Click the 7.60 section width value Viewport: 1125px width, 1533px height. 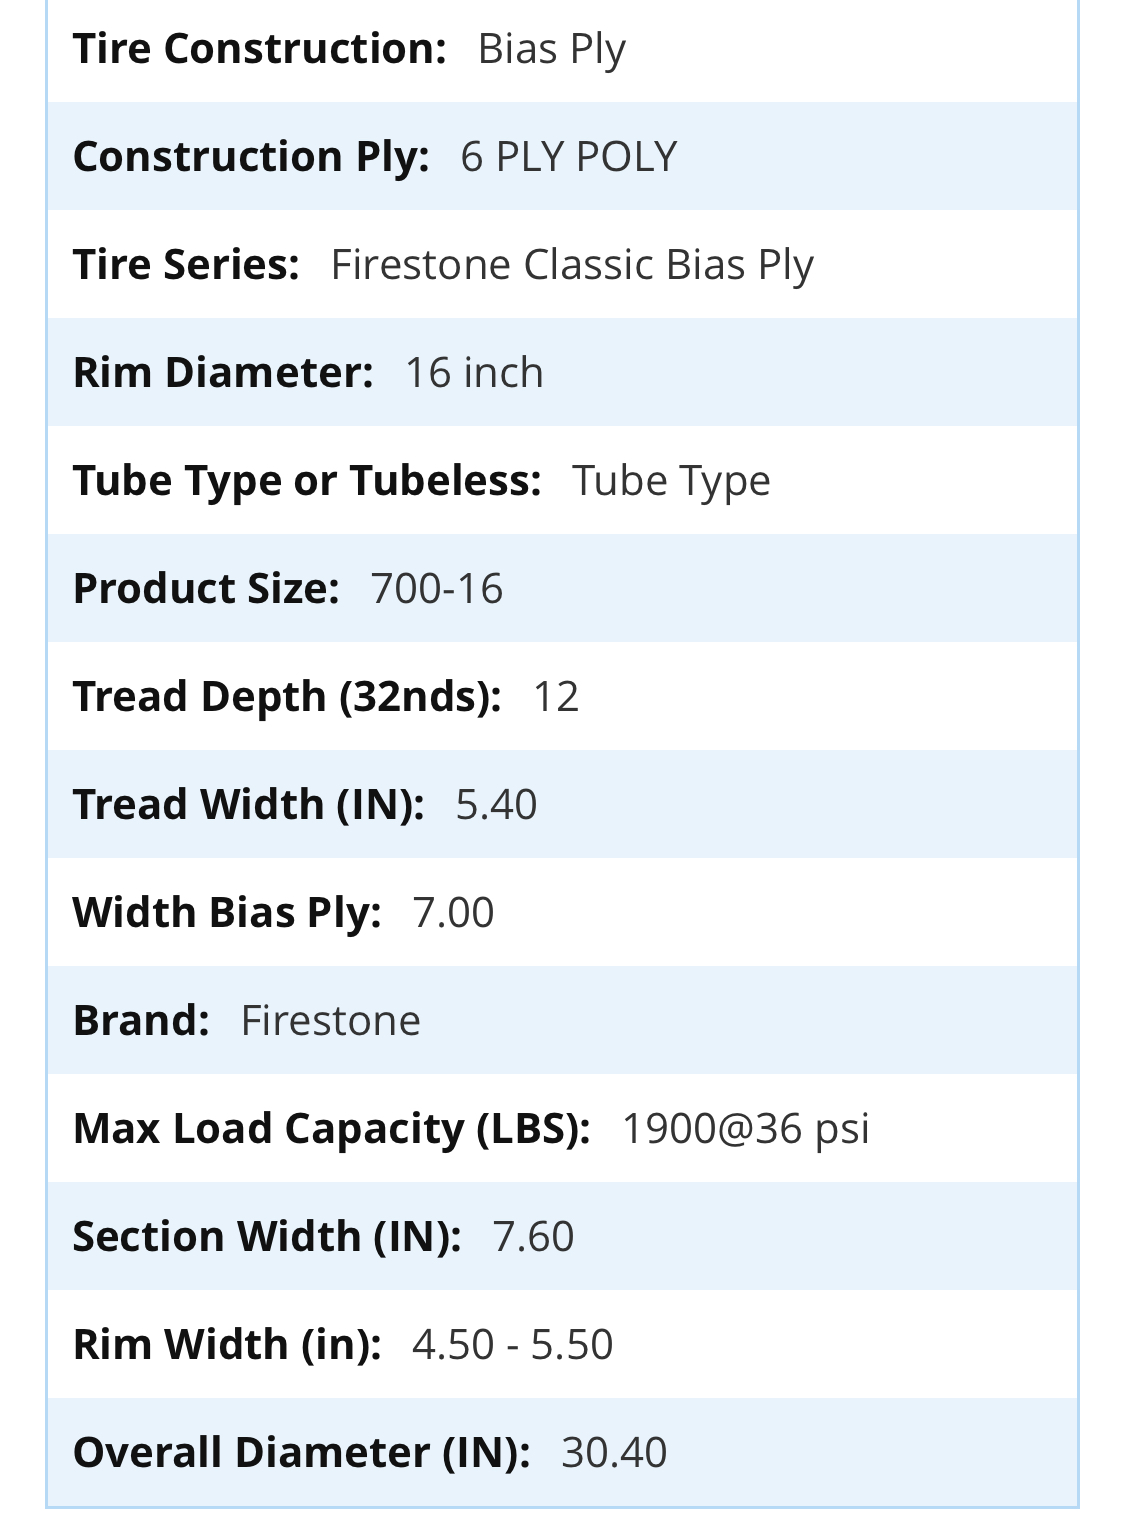533,1236
